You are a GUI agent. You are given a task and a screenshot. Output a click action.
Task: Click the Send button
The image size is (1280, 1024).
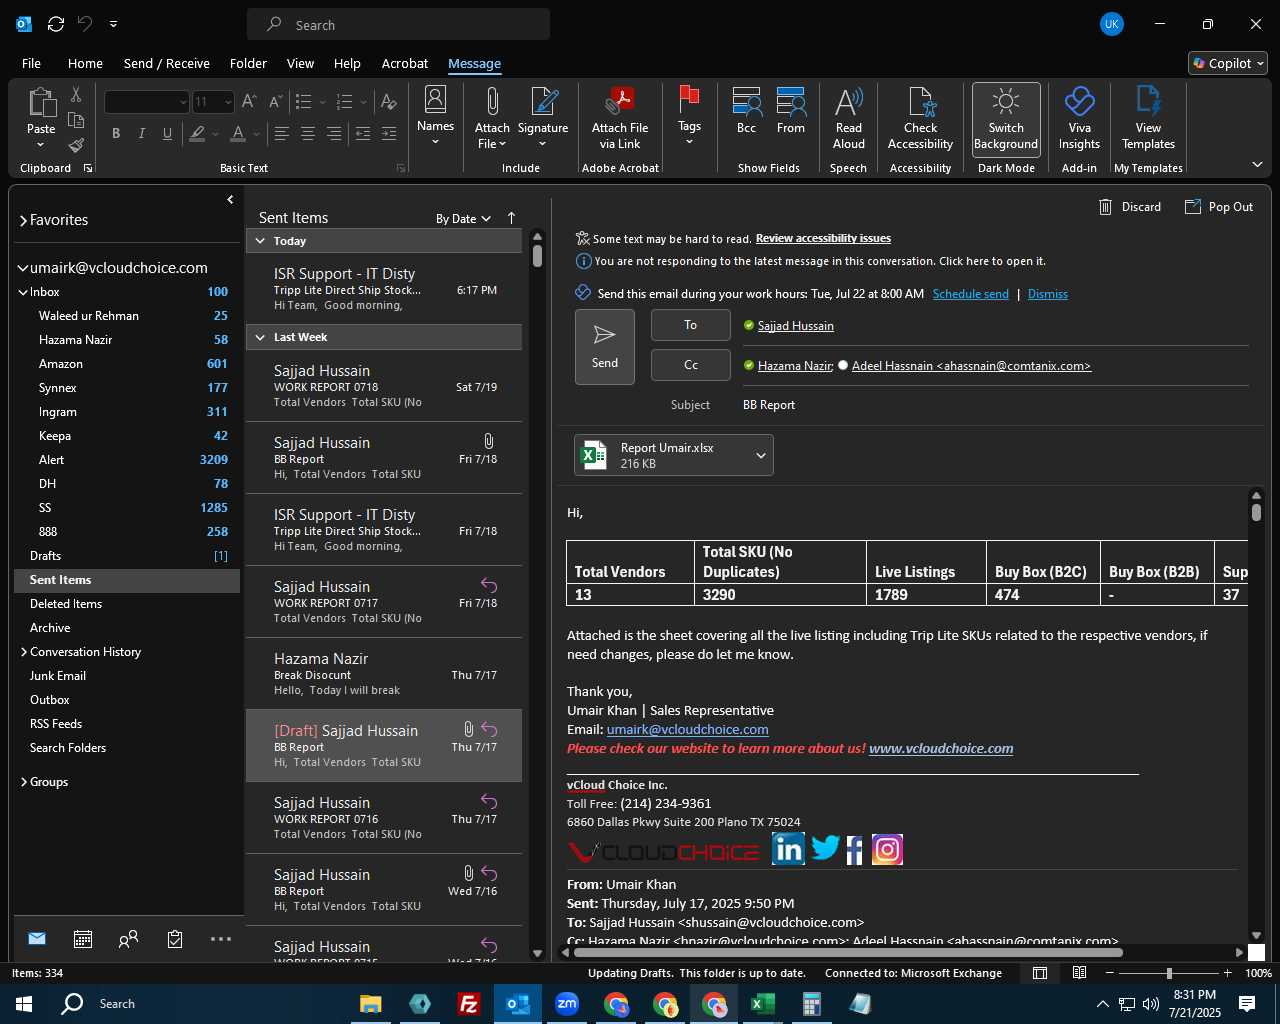point(605,347)
